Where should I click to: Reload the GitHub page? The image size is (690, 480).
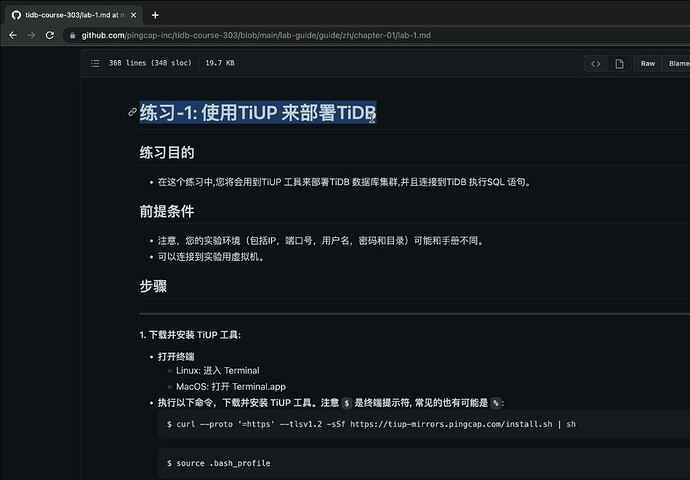point(50,35)
